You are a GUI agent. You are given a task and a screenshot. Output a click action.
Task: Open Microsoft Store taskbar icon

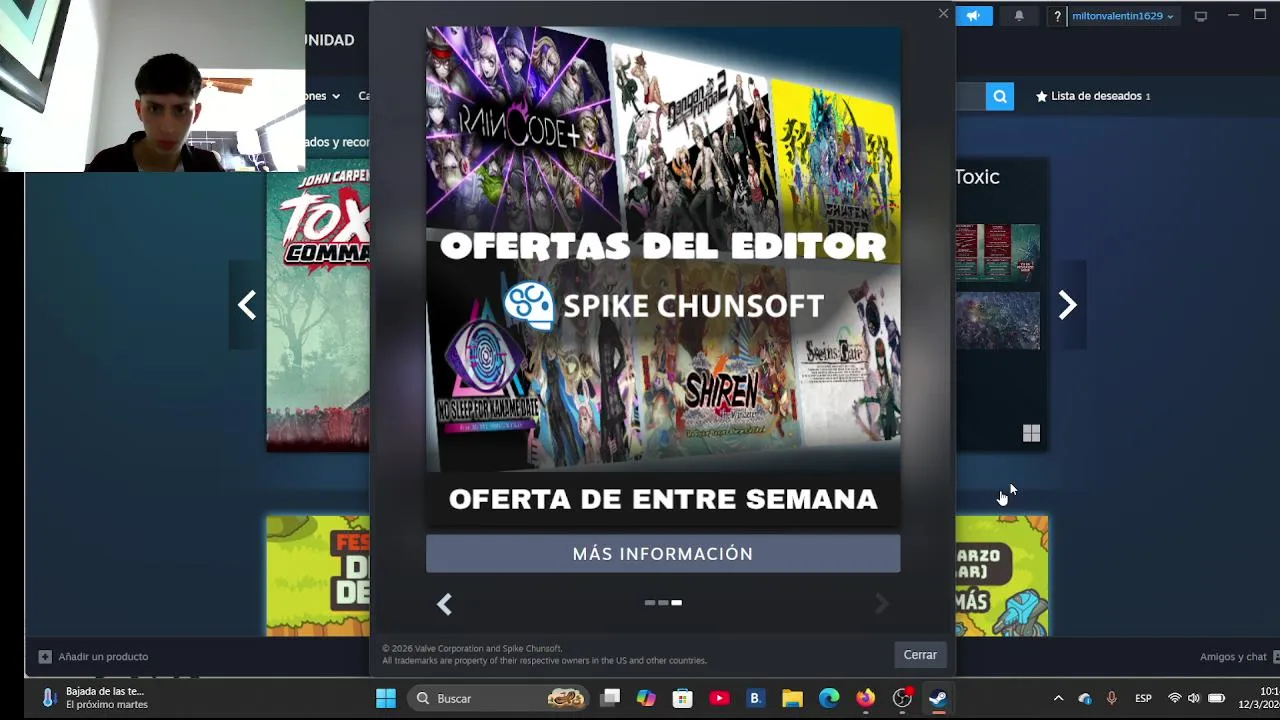click(x=682, y=698)
